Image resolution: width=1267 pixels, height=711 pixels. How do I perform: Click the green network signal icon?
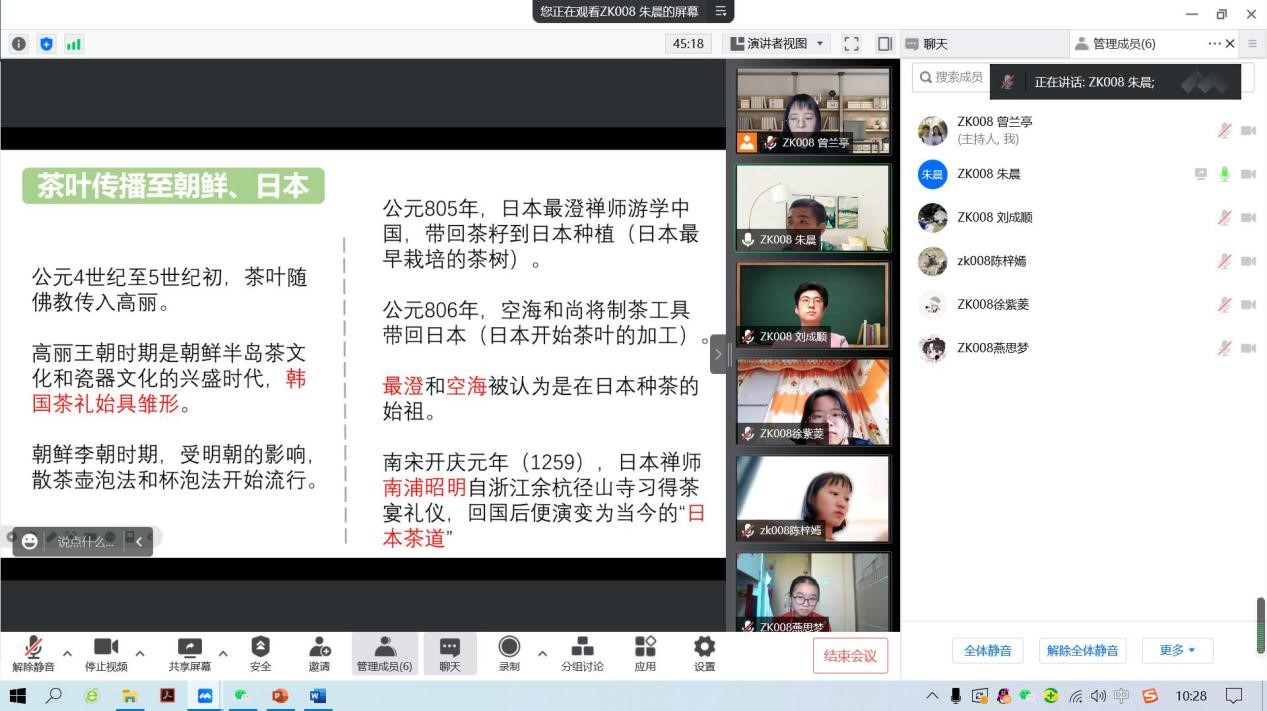73,44
